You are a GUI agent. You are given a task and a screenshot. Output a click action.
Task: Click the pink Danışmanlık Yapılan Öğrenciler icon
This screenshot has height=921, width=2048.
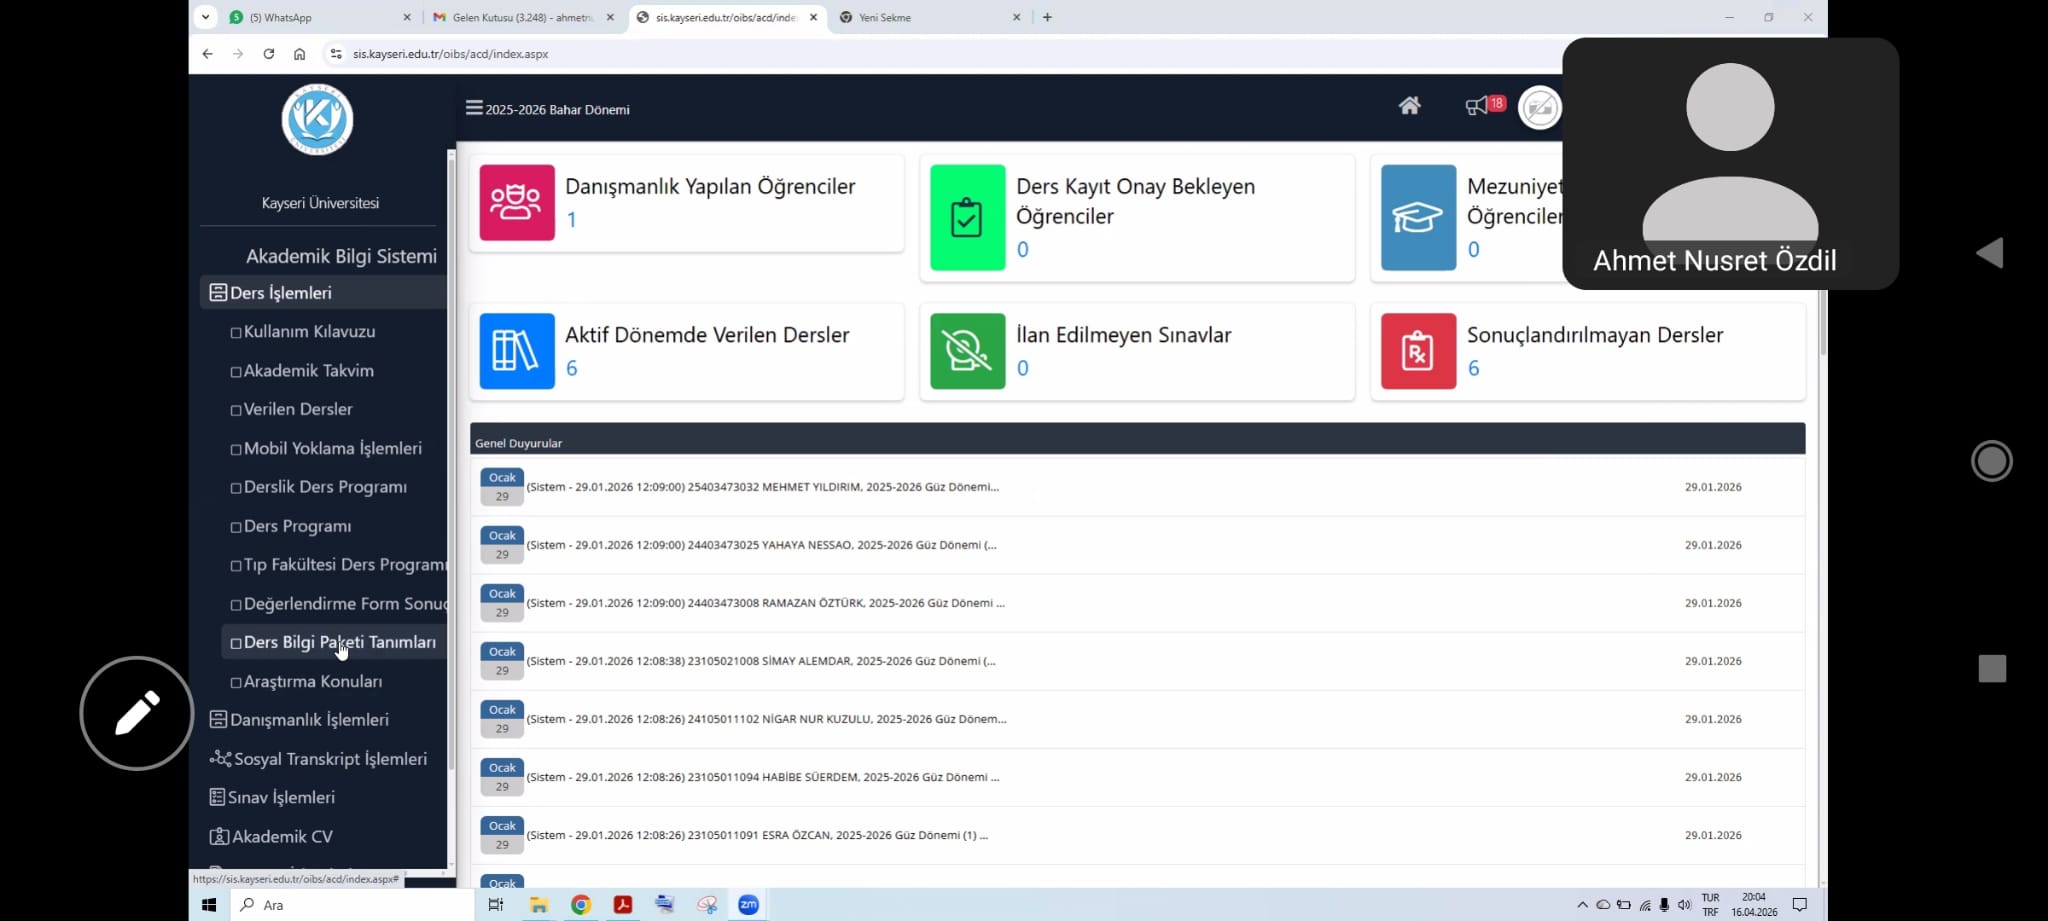(x=517, y=202)
